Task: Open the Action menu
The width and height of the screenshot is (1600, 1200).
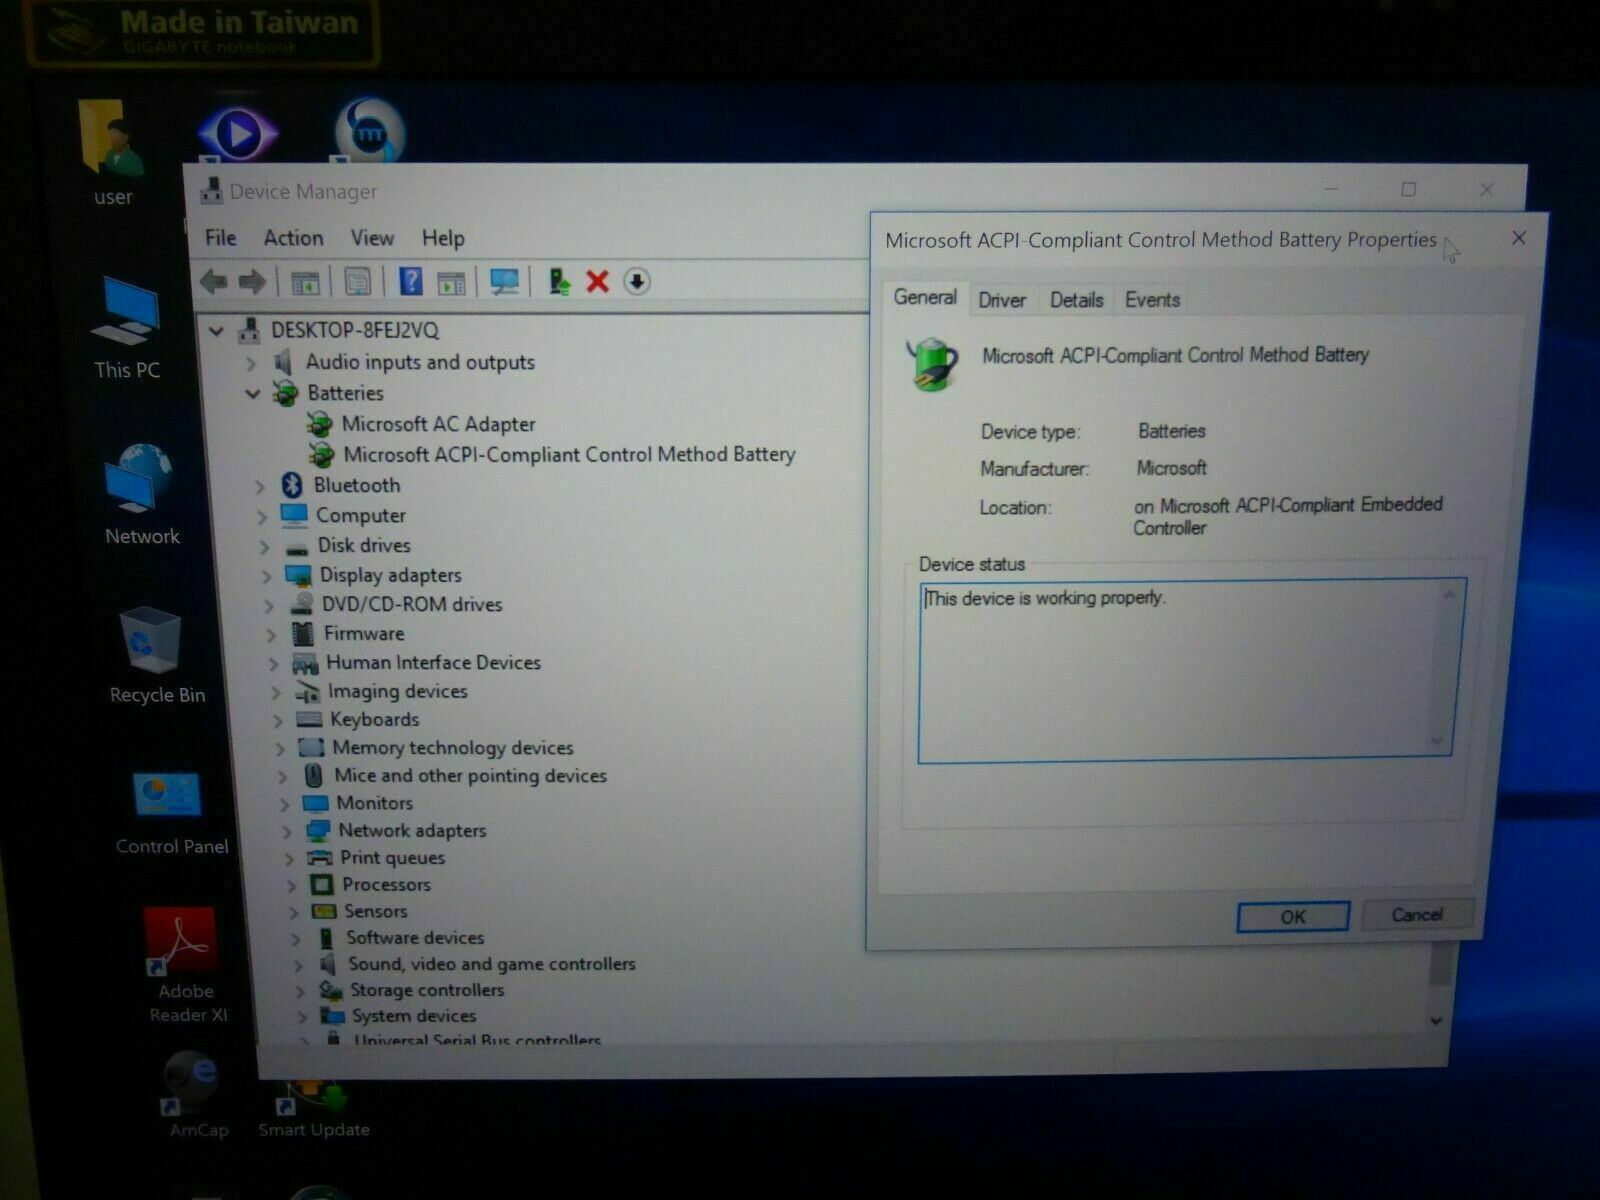Action: [293, 238]
